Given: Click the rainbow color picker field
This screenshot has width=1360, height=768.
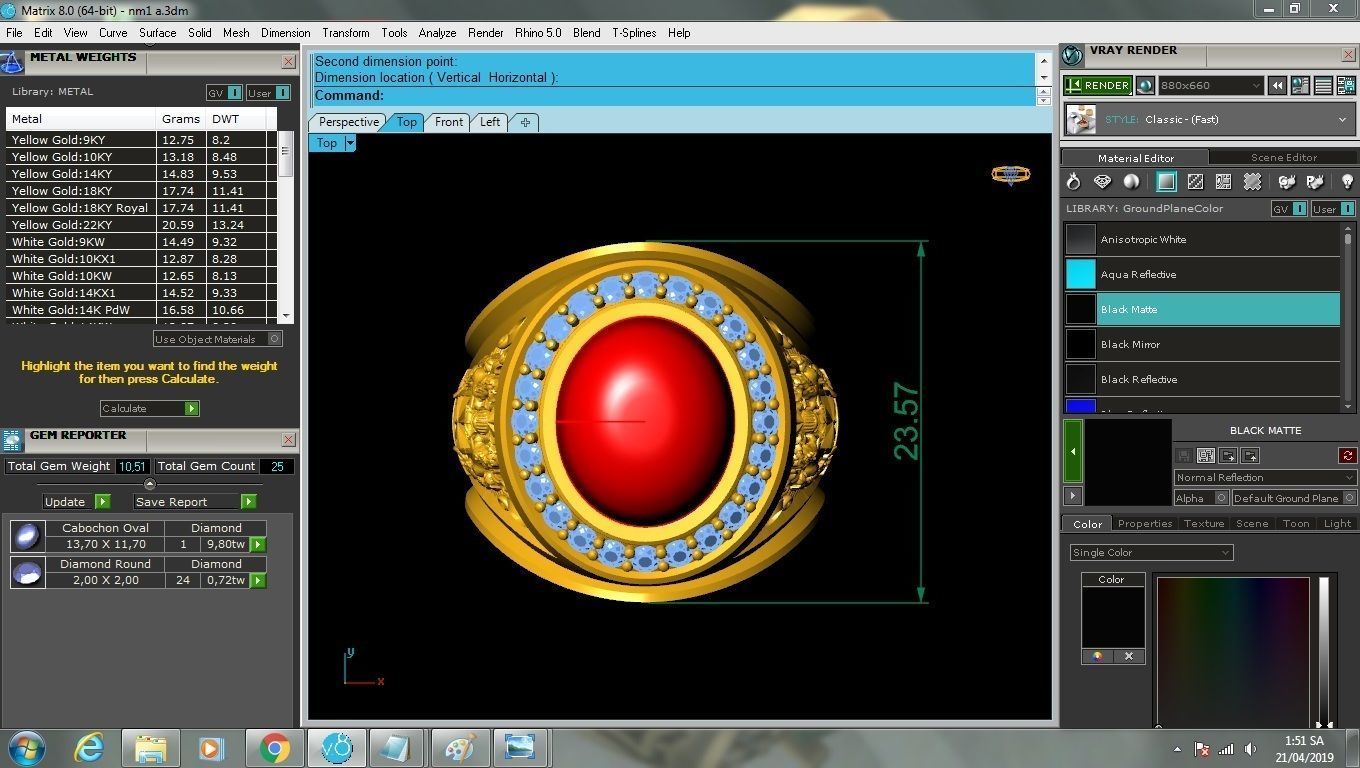Looking at the screenshot, I should point(1233,650).
